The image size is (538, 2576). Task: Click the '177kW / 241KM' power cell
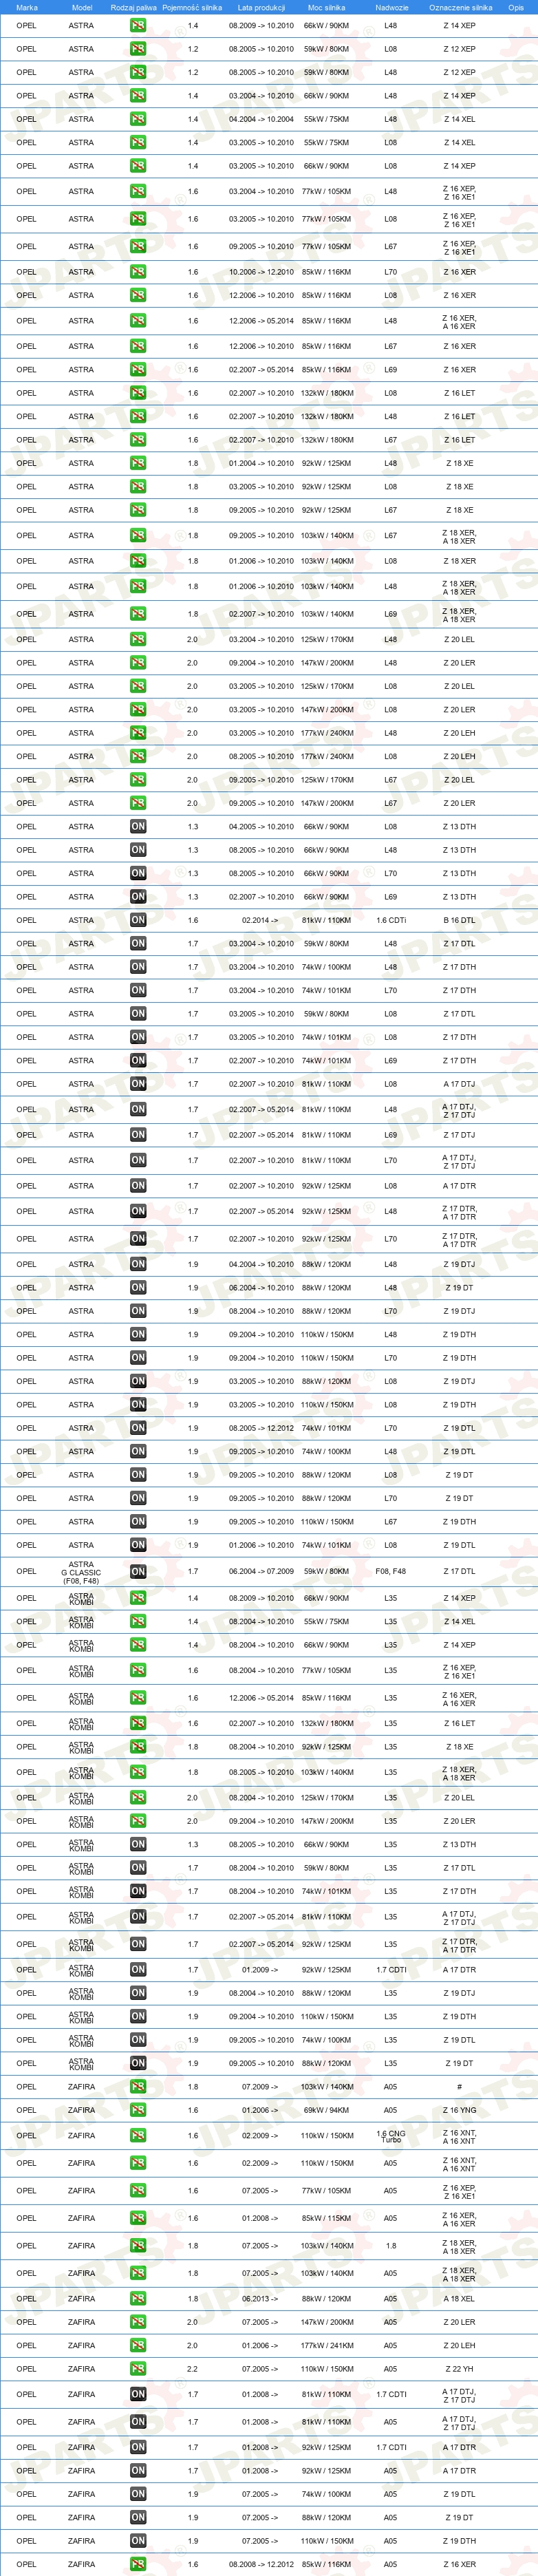[327, 2345]
